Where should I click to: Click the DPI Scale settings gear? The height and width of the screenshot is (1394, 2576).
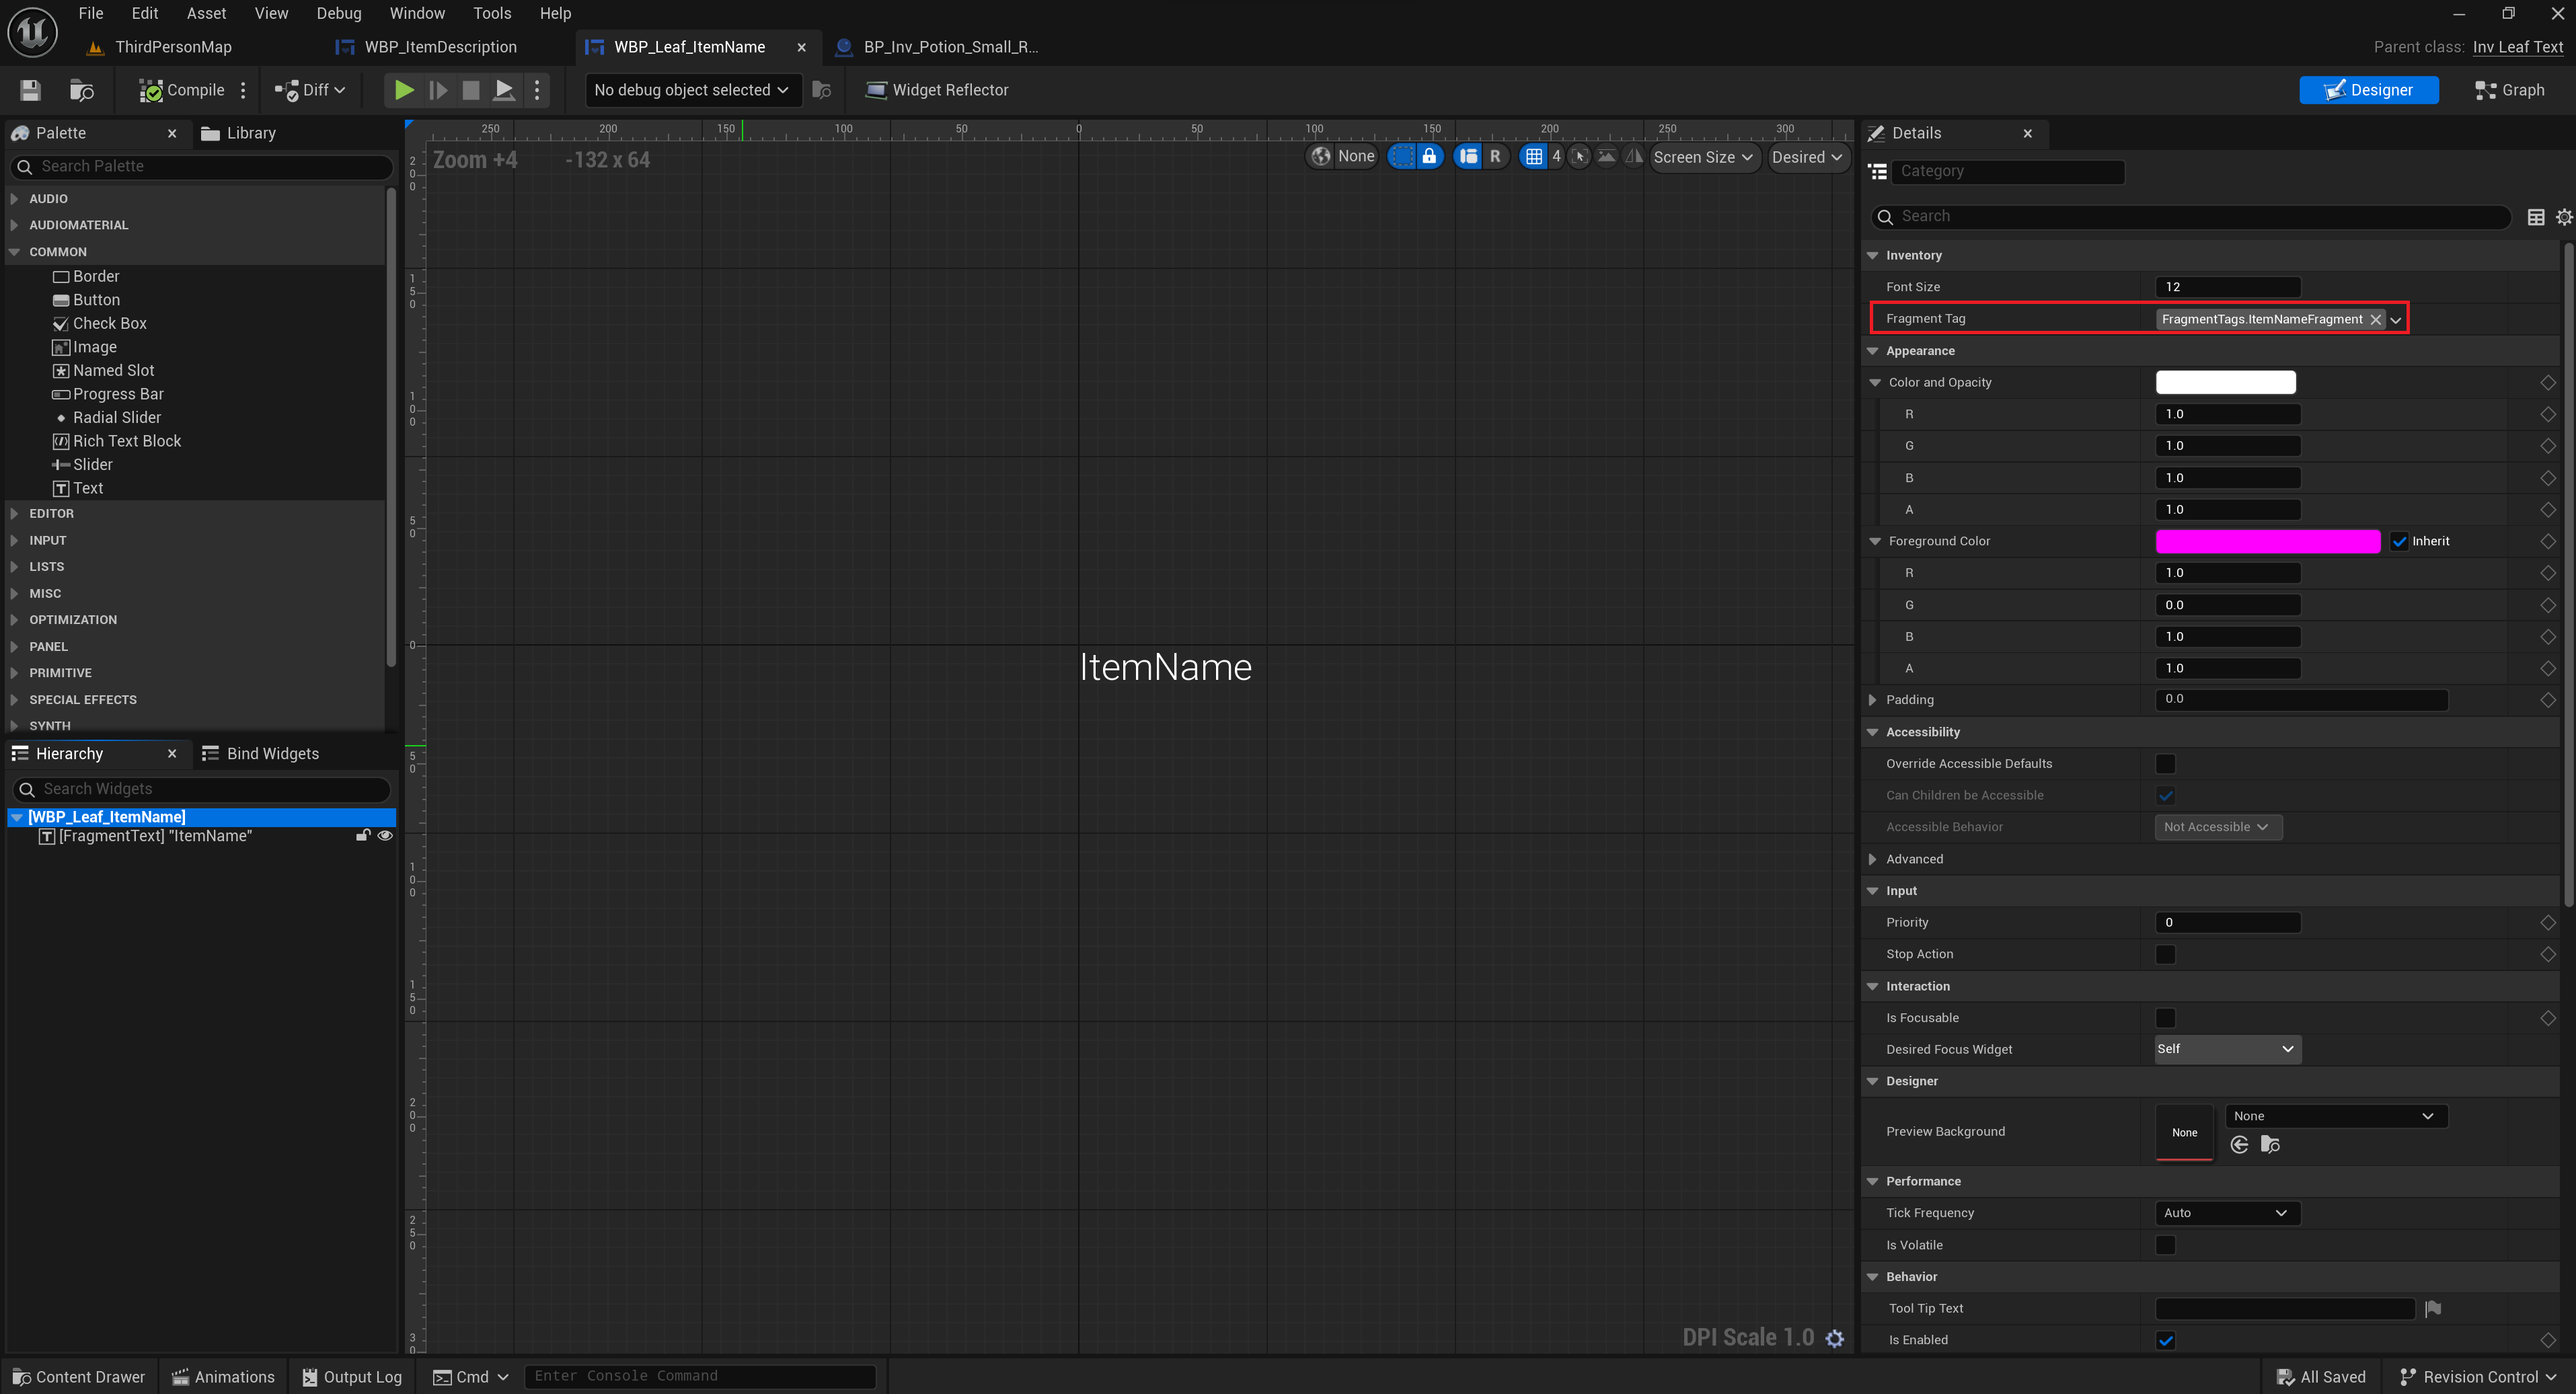(x=1835, y=1338)
